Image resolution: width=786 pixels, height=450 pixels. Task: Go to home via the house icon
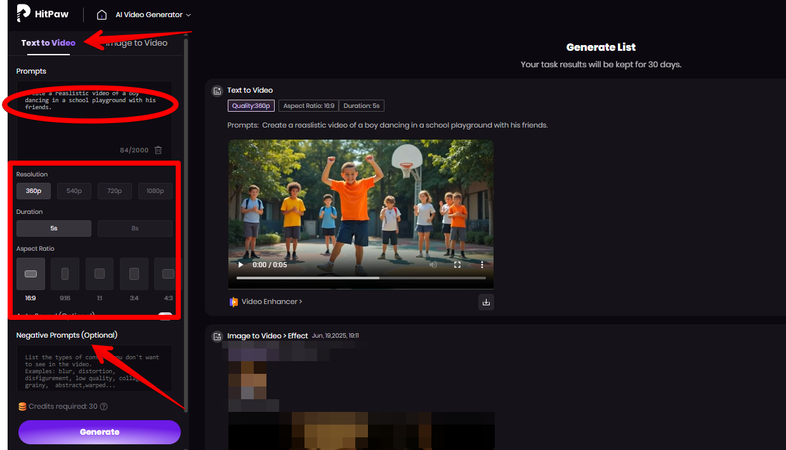point(102,15)
